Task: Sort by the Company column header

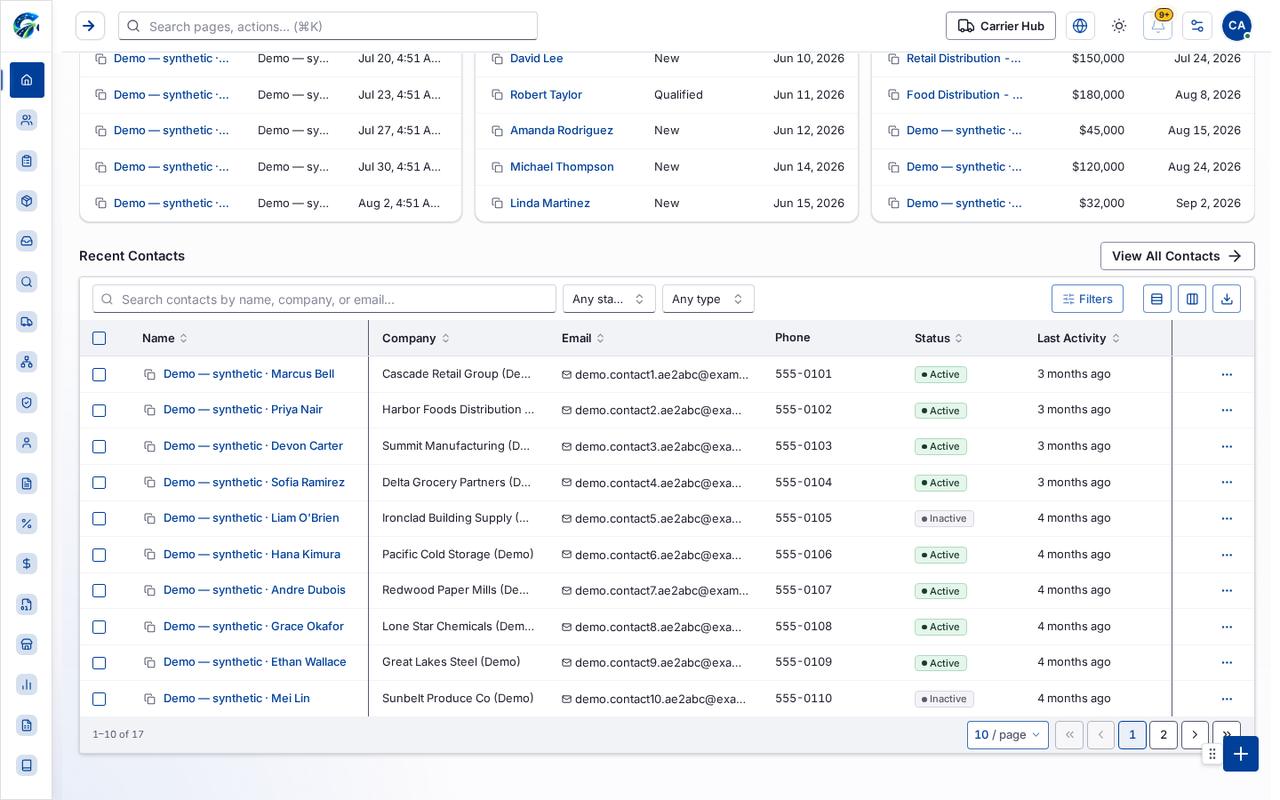Action: (x=416, y=338)
